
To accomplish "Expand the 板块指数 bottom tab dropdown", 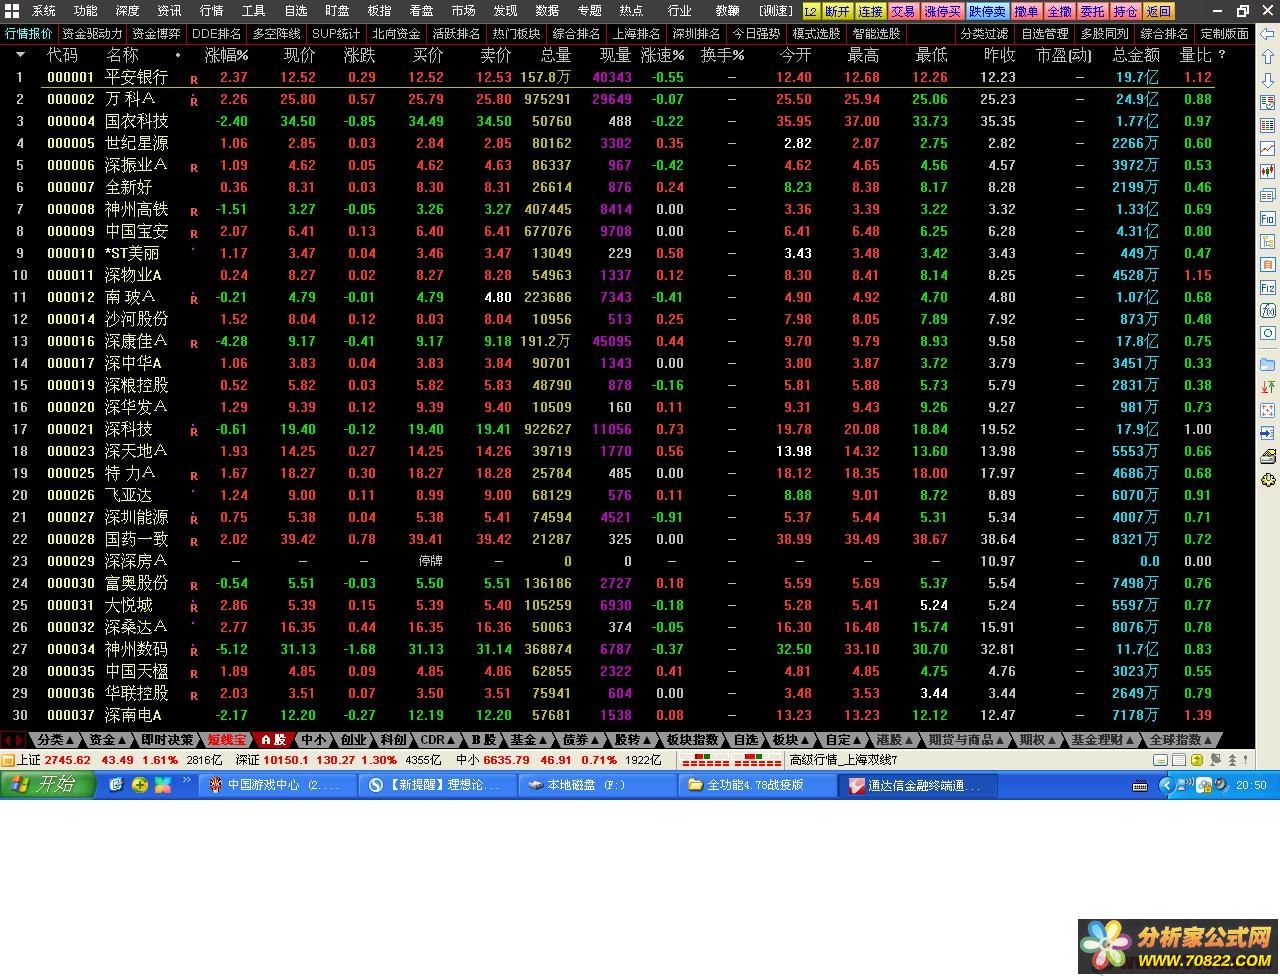I will [693, 740].
